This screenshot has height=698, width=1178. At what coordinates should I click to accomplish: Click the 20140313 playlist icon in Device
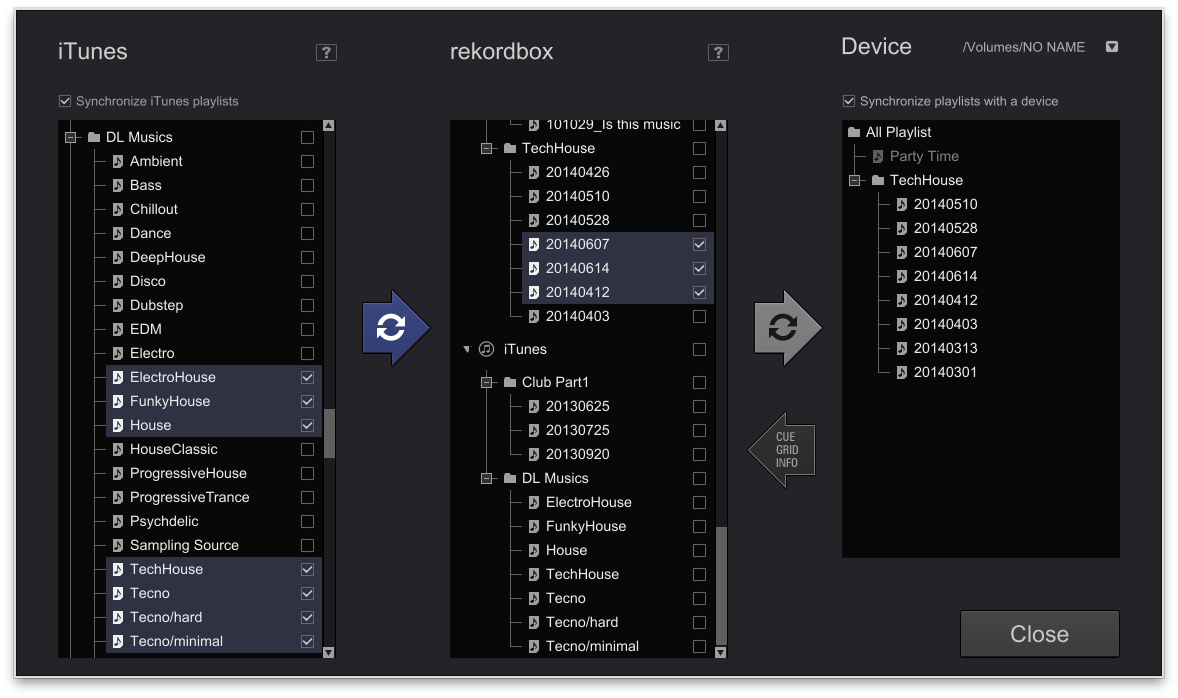click(x=902, y=349)
